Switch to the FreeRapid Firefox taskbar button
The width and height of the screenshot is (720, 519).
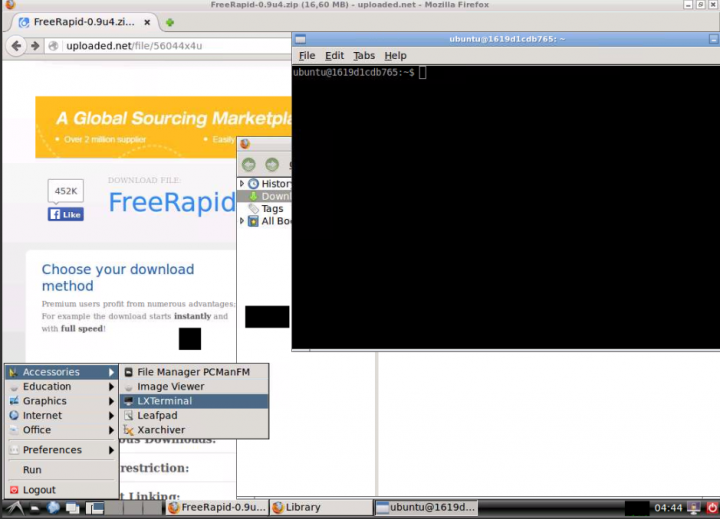coord(217,508)
